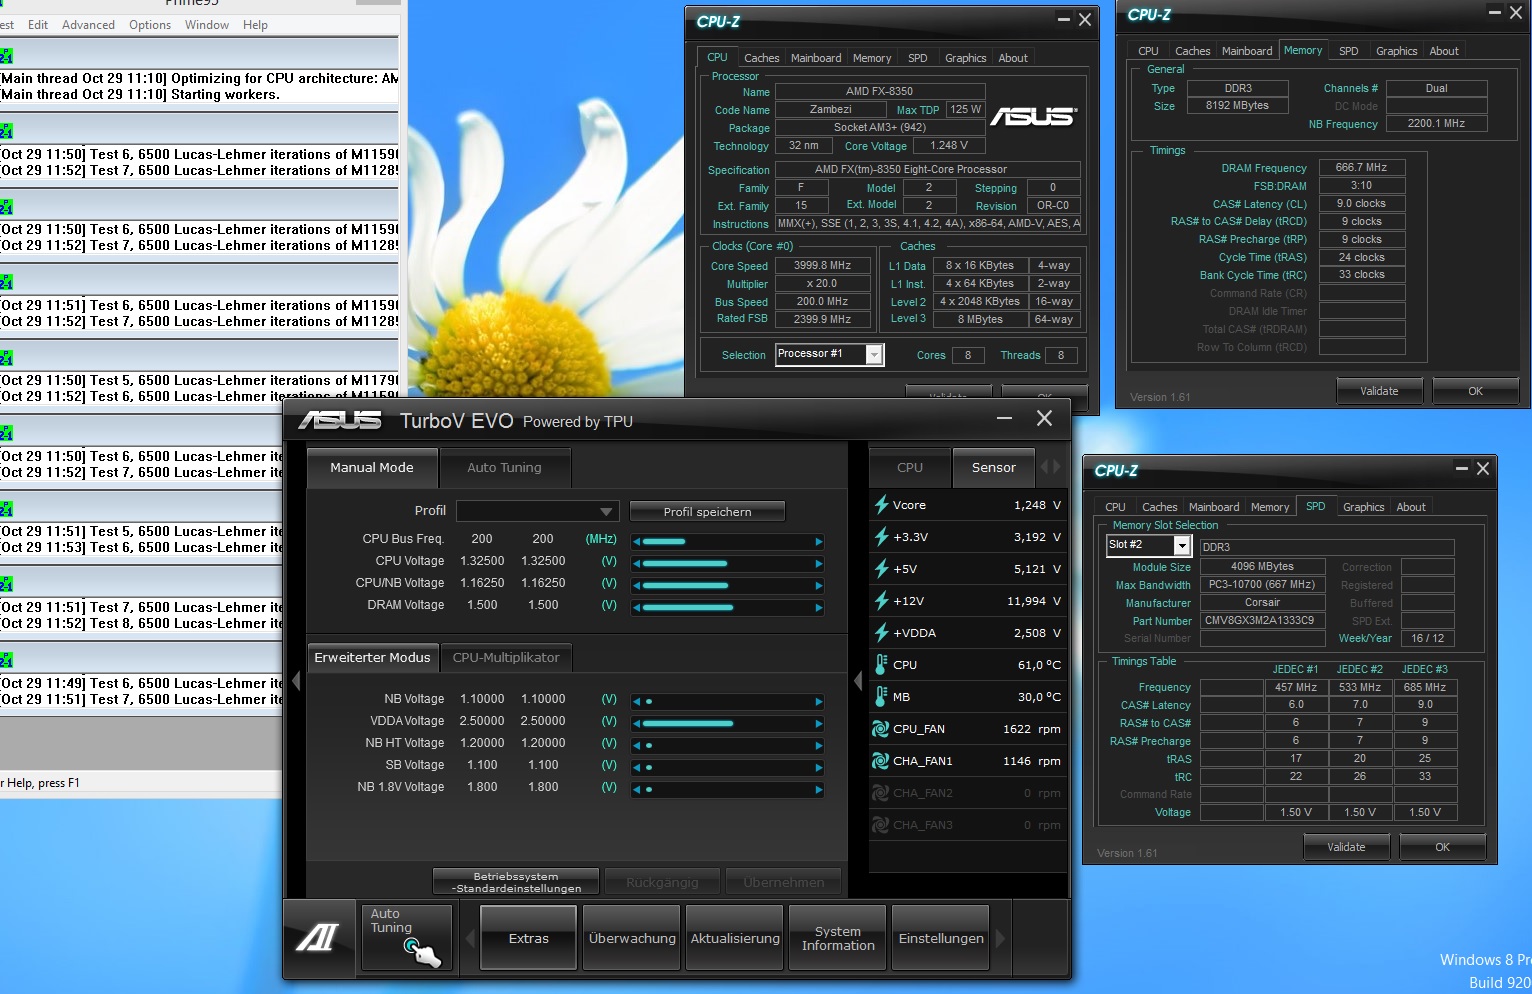The image size is (1532, 994).
Task: Open the Extras button
Action: tap(528, 938)
